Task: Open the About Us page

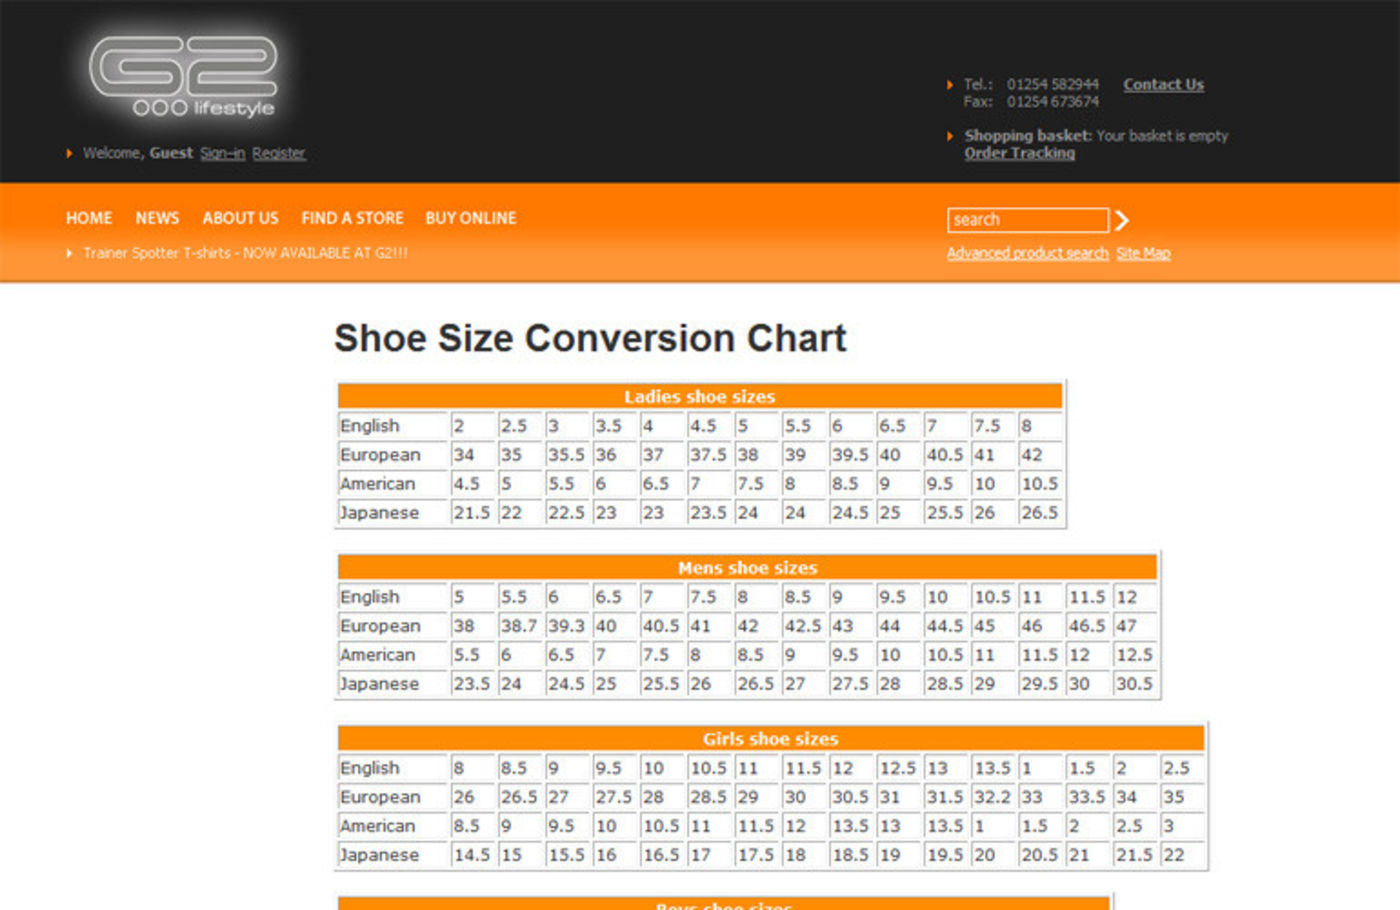Action: 240,218
